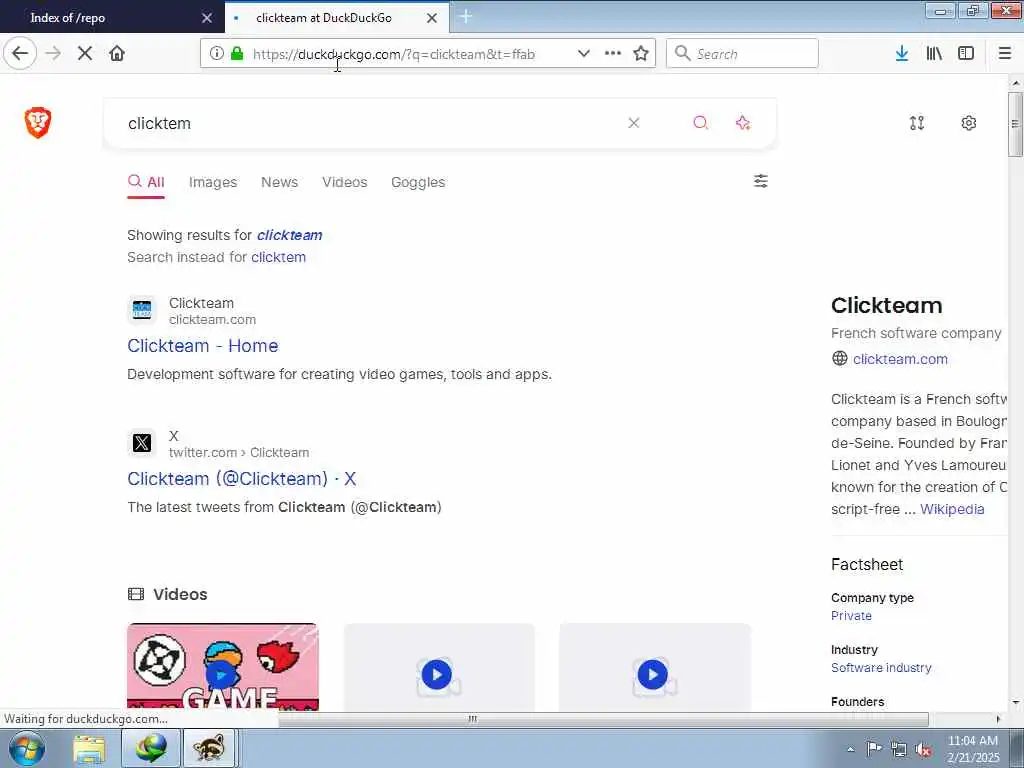Viewport: 1024px width, 768px height.
Task: Open the Firefox hamburger menu
Action: (1005, 54)
